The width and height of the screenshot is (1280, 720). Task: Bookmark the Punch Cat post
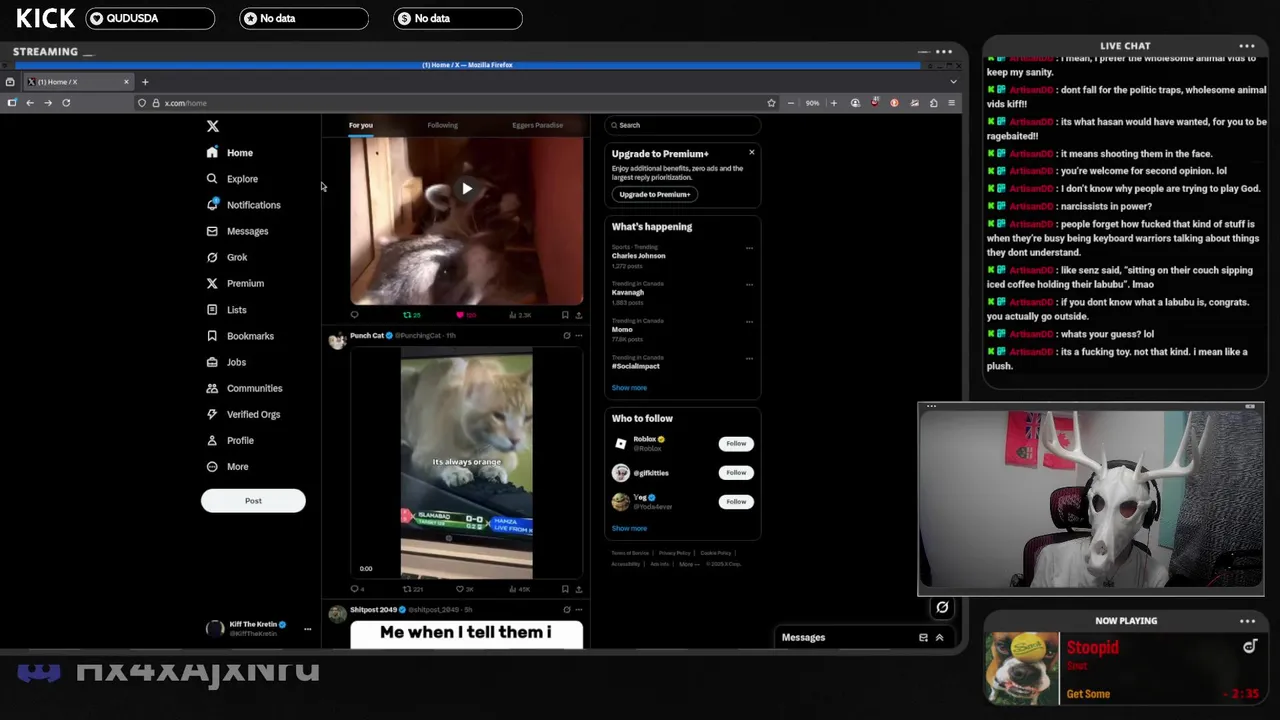[565, 589]
